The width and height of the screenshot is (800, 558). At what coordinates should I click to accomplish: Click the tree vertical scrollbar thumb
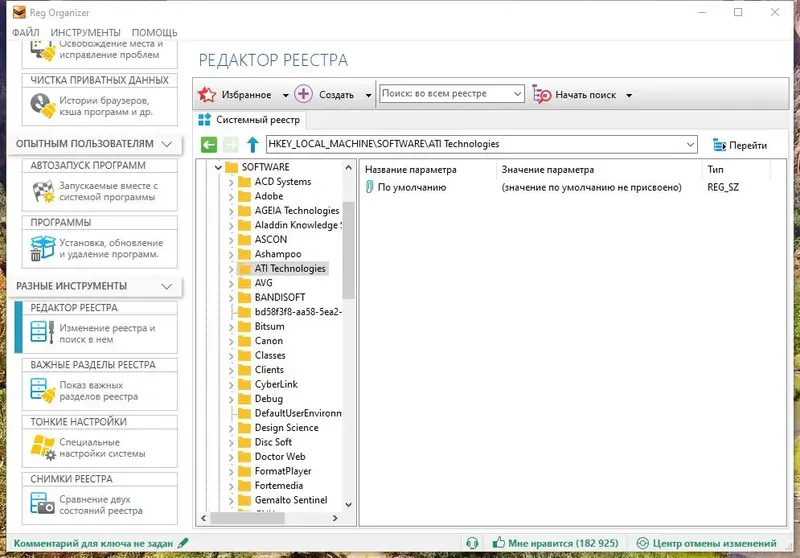pos(348,250)
